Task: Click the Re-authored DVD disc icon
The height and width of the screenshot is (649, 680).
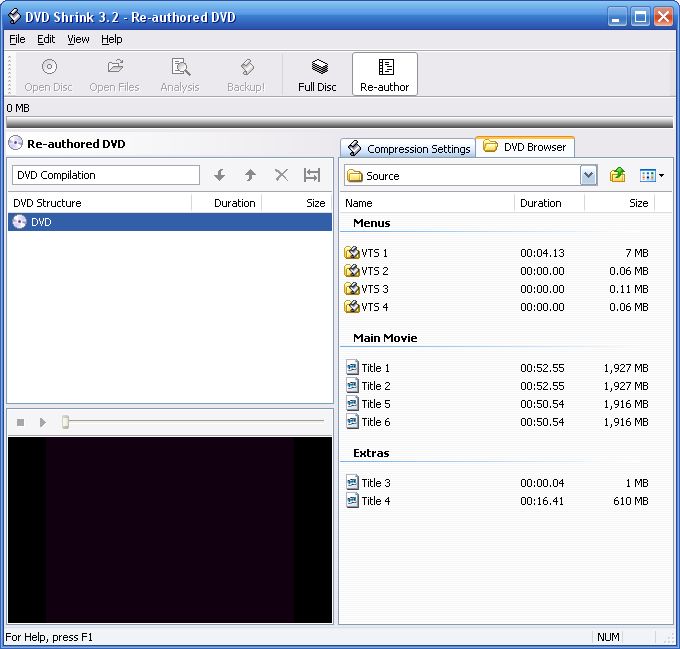Action: (x=16, y=143)
